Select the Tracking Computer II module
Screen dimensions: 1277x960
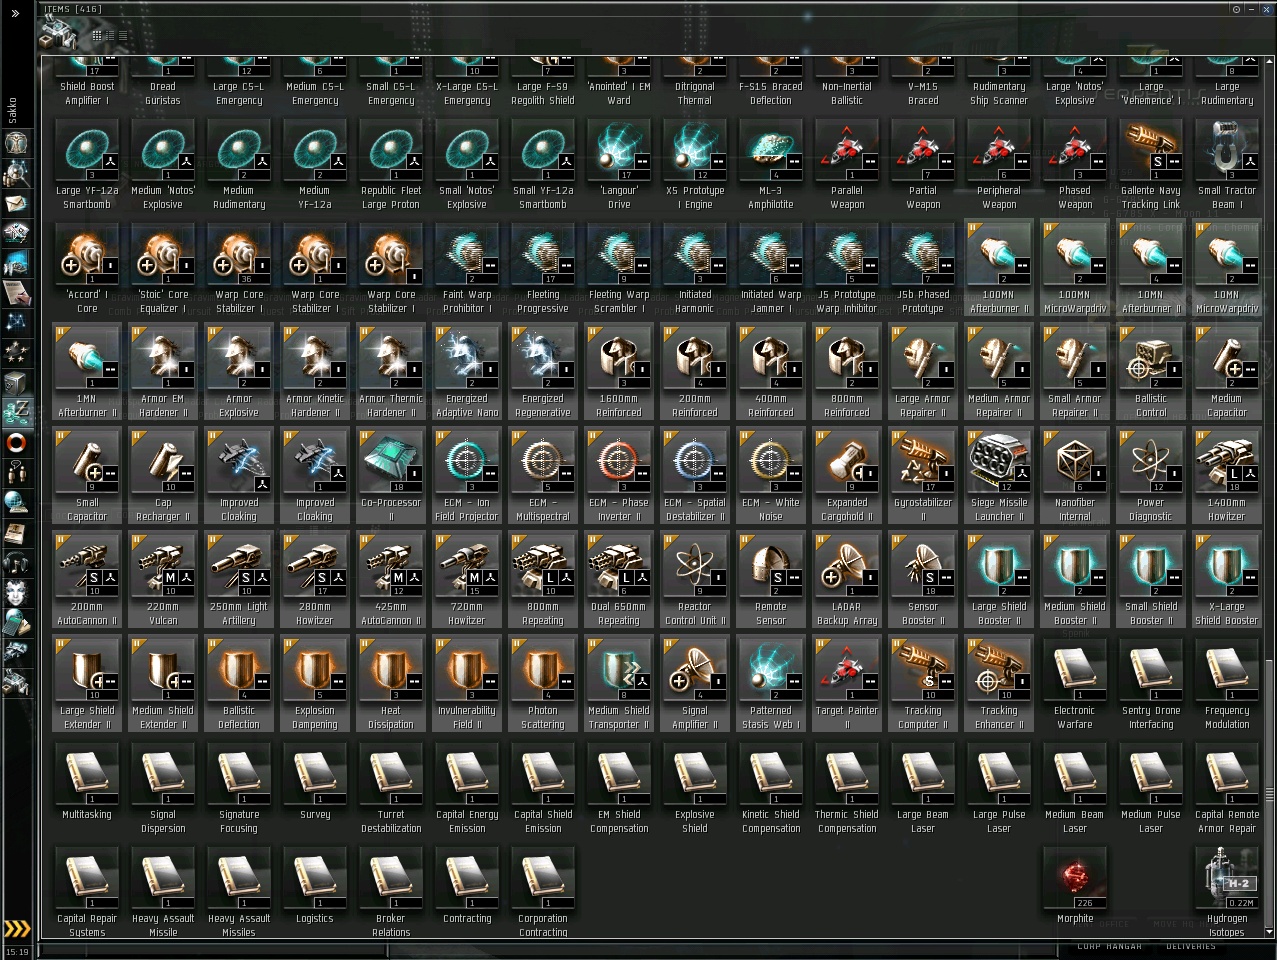click(x=923, y=684)
